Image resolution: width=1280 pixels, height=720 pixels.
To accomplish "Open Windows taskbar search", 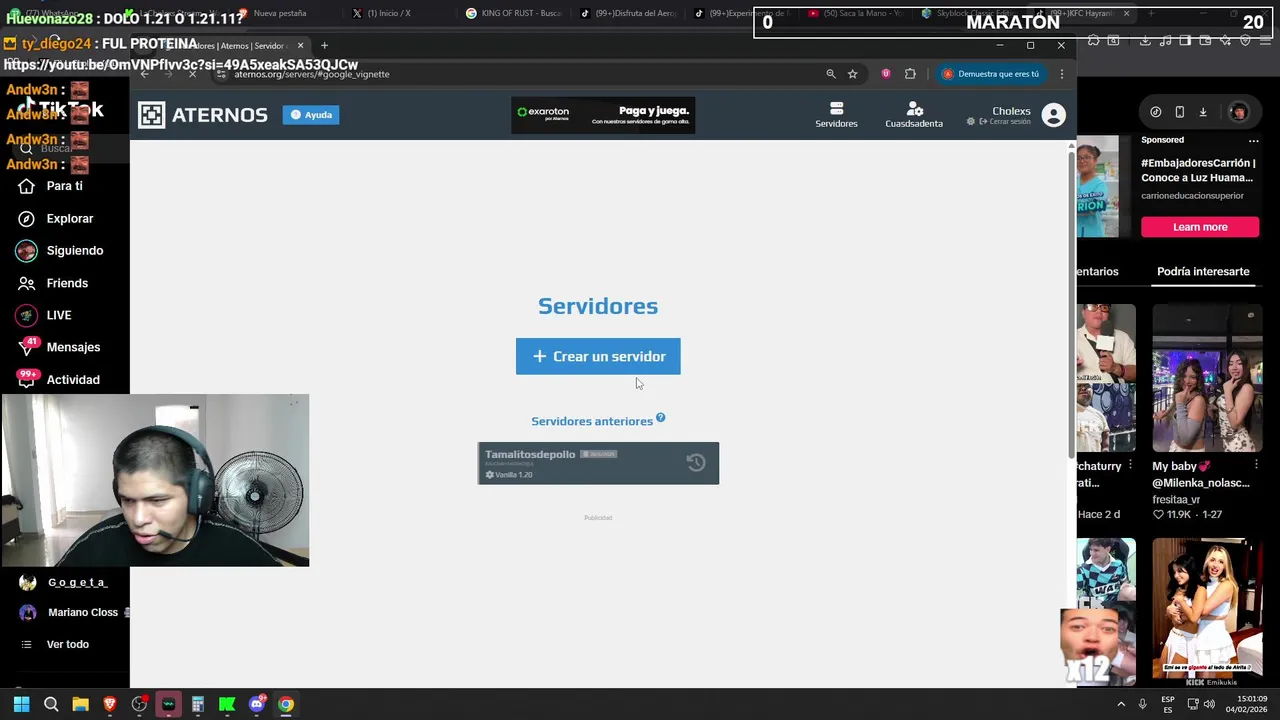I will pos(51,704).
